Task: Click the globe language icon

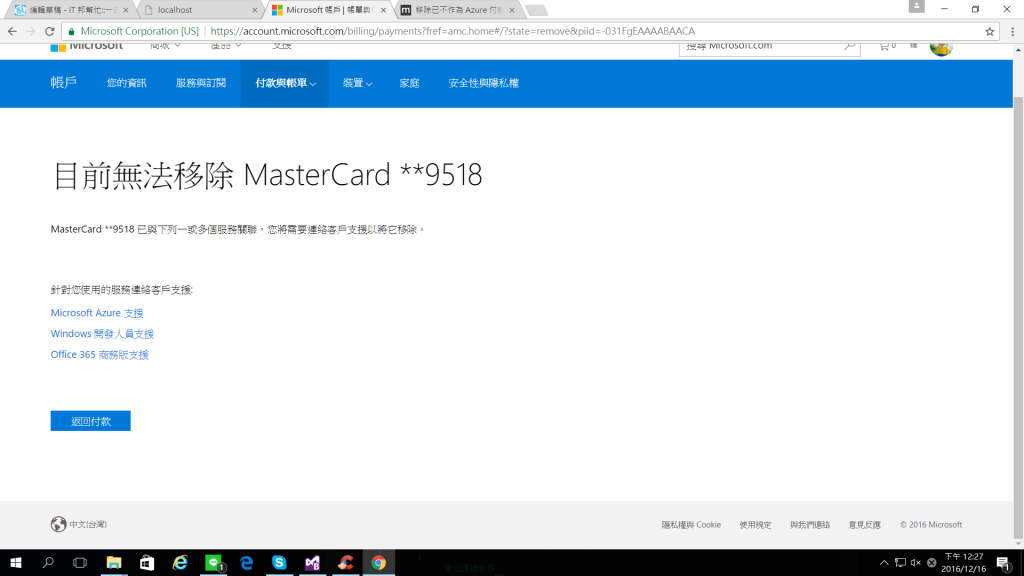Action: [x=58, y=524]
